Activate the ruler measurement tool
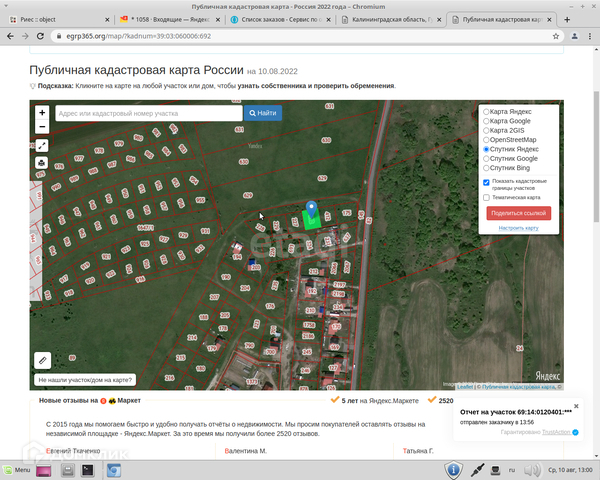The width and height of the screenshot is (600, 480). (42, 361)
